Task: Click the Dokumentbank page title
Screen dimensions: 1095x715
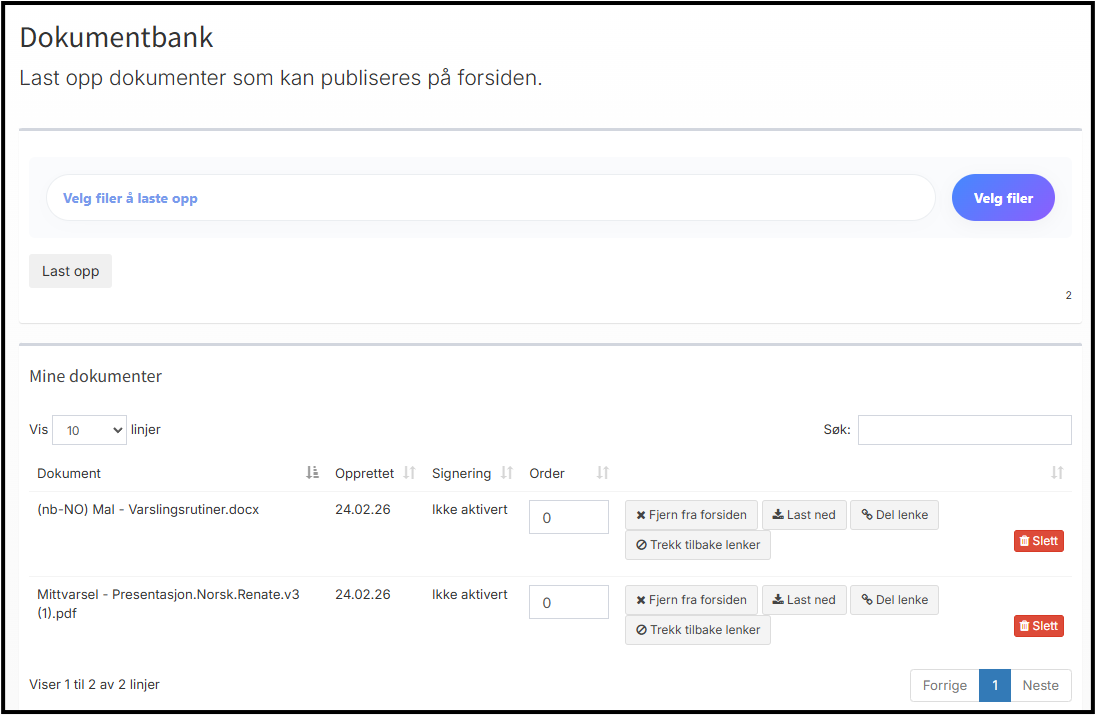Action: coord(117,37)
